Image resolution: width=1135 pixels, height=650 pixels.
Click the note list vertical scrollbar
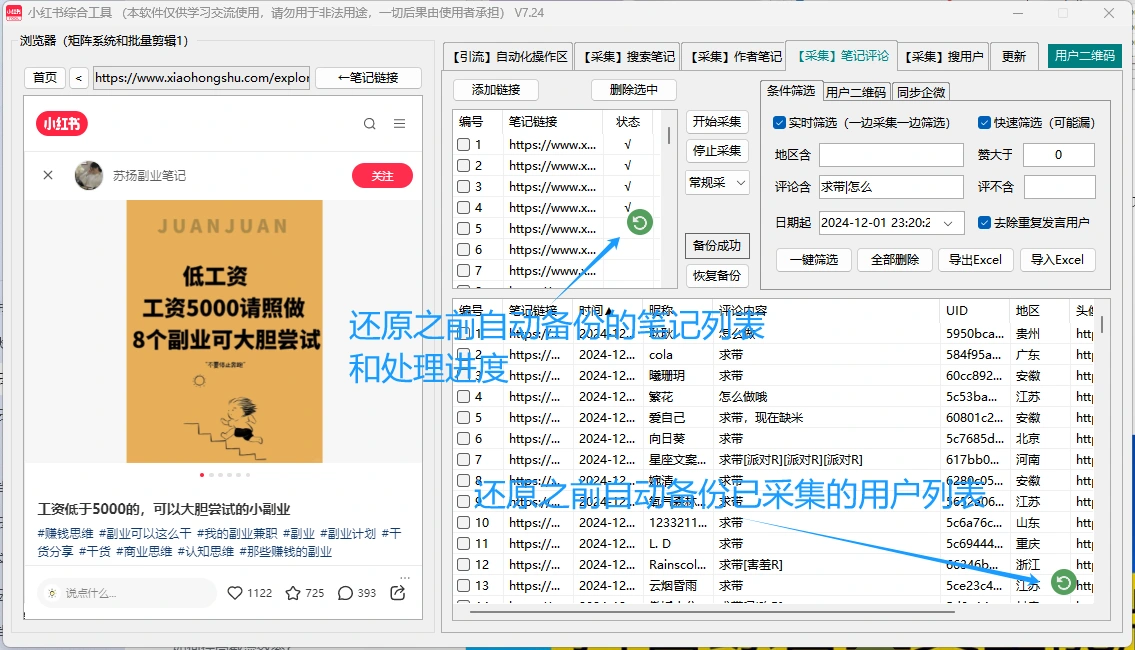coord(669,199)
